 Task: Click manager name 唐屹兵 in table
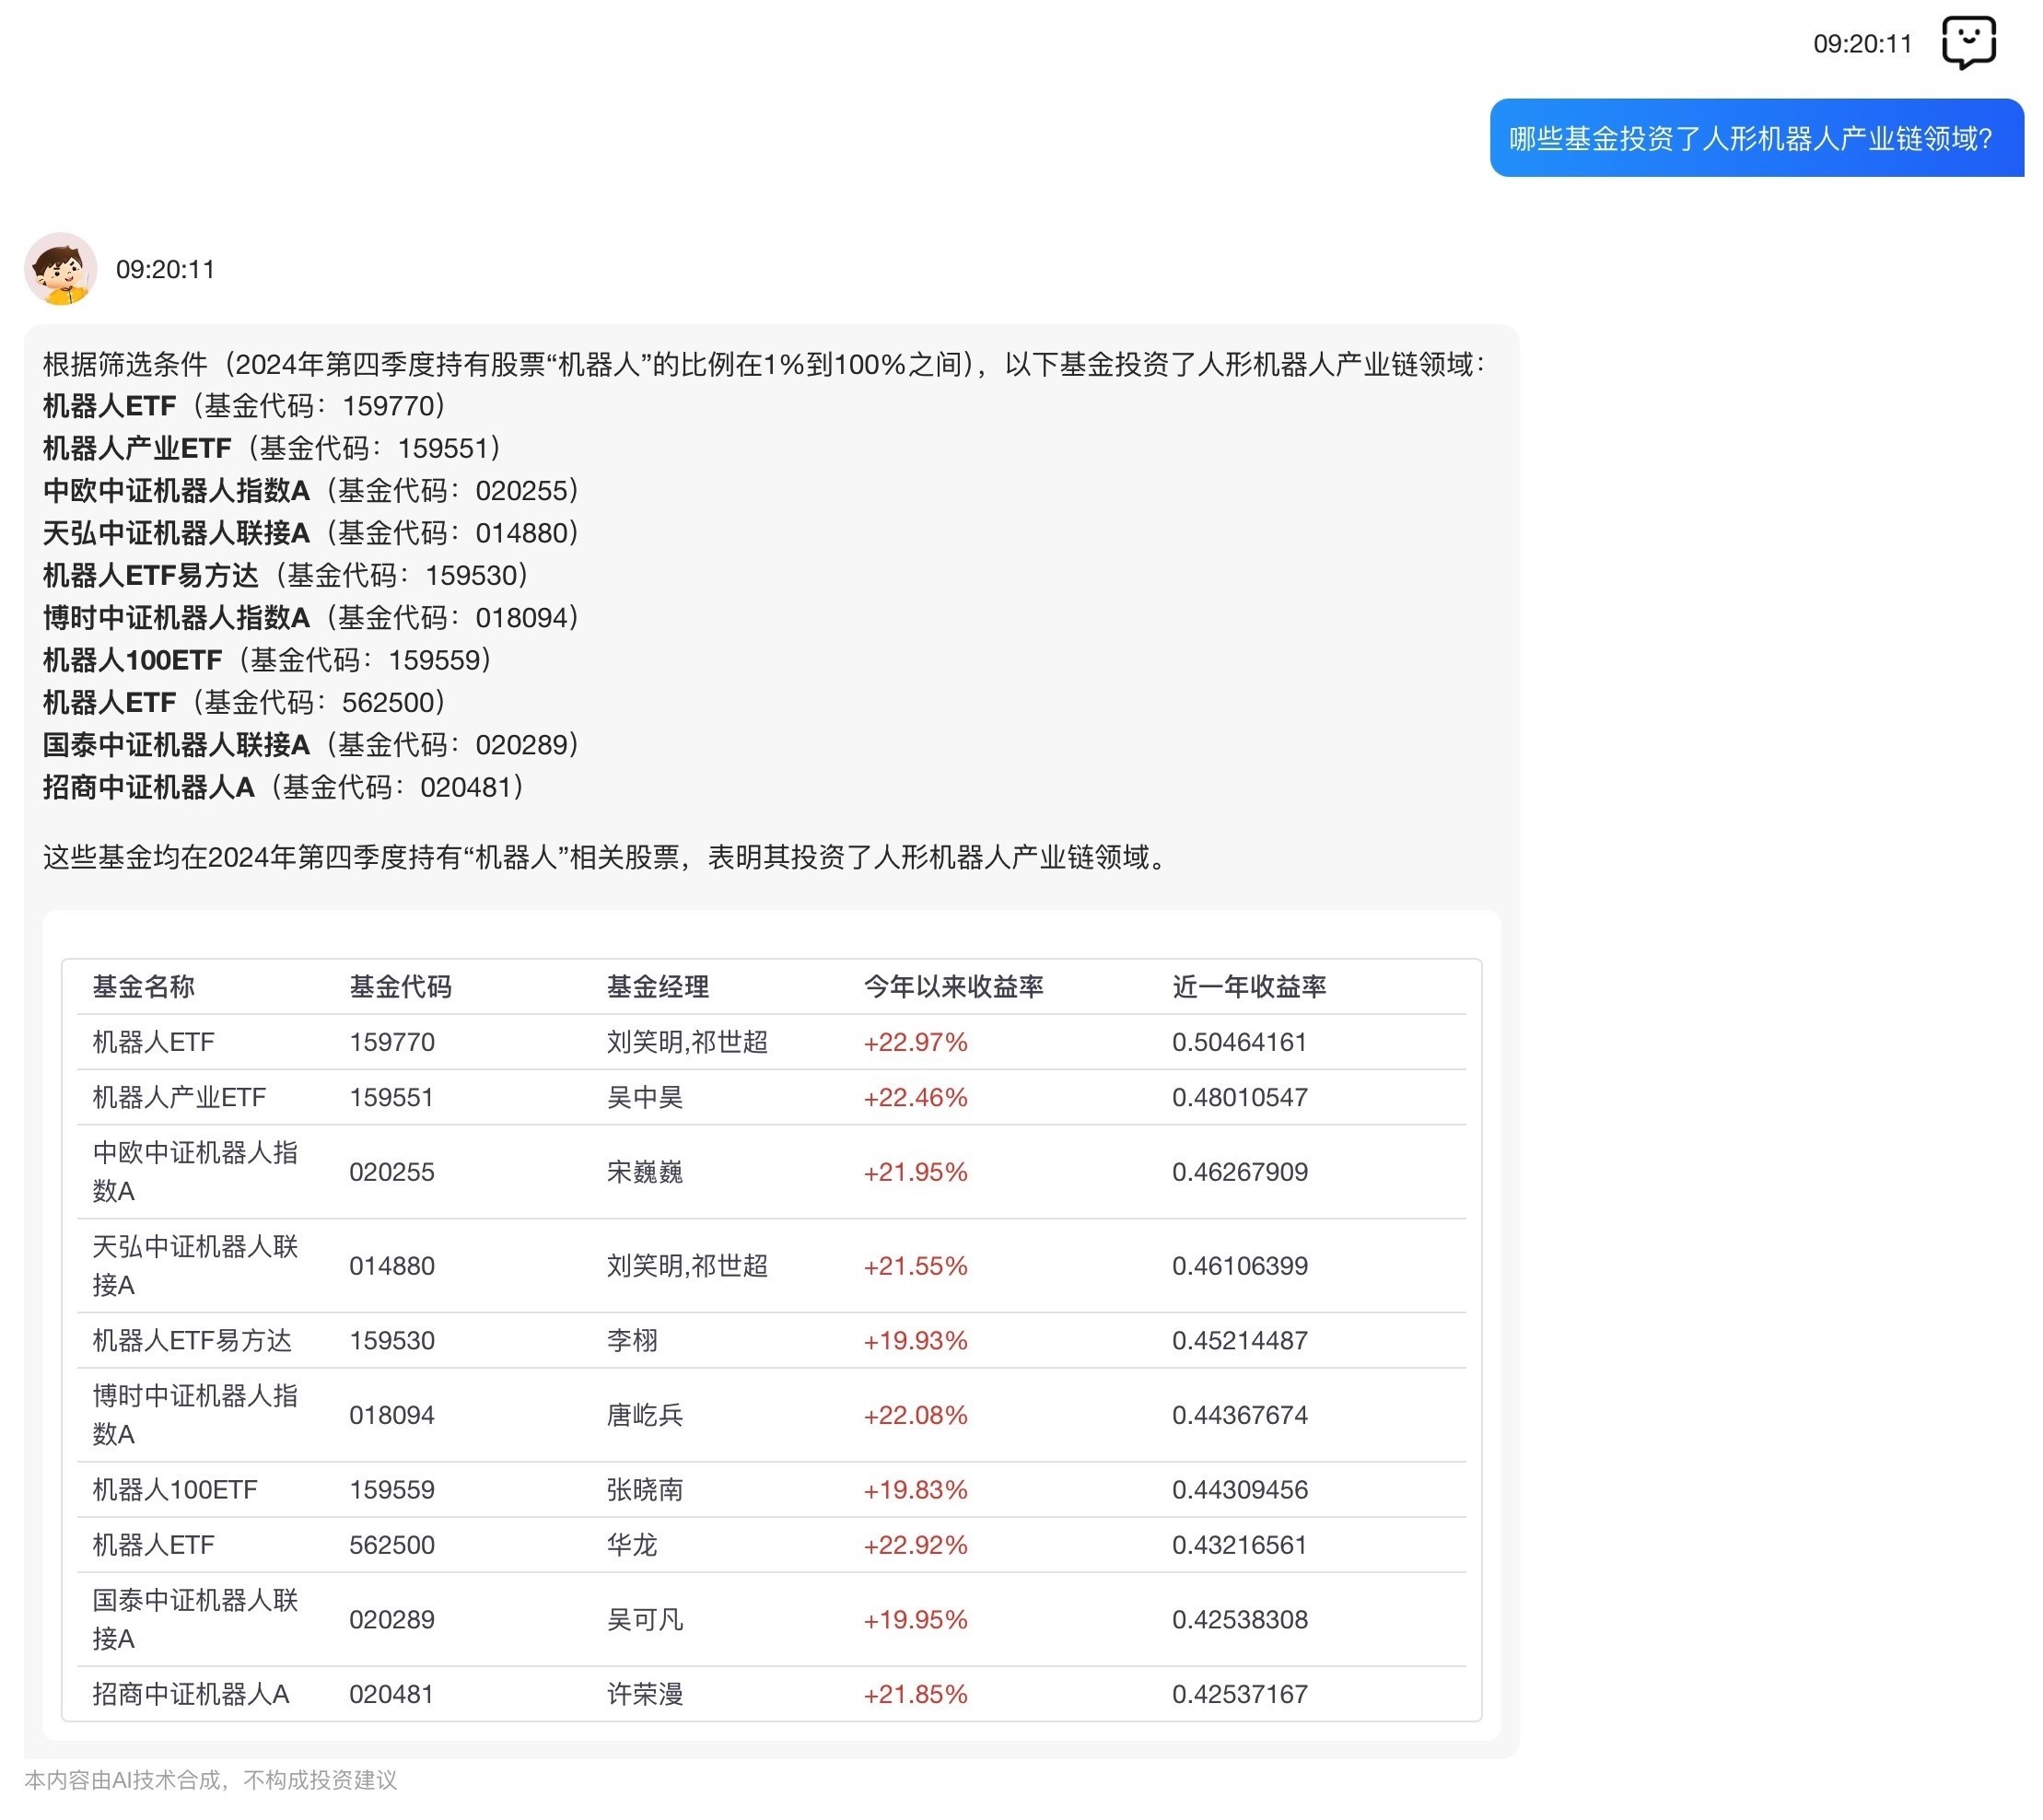[x=645, y=1415]
